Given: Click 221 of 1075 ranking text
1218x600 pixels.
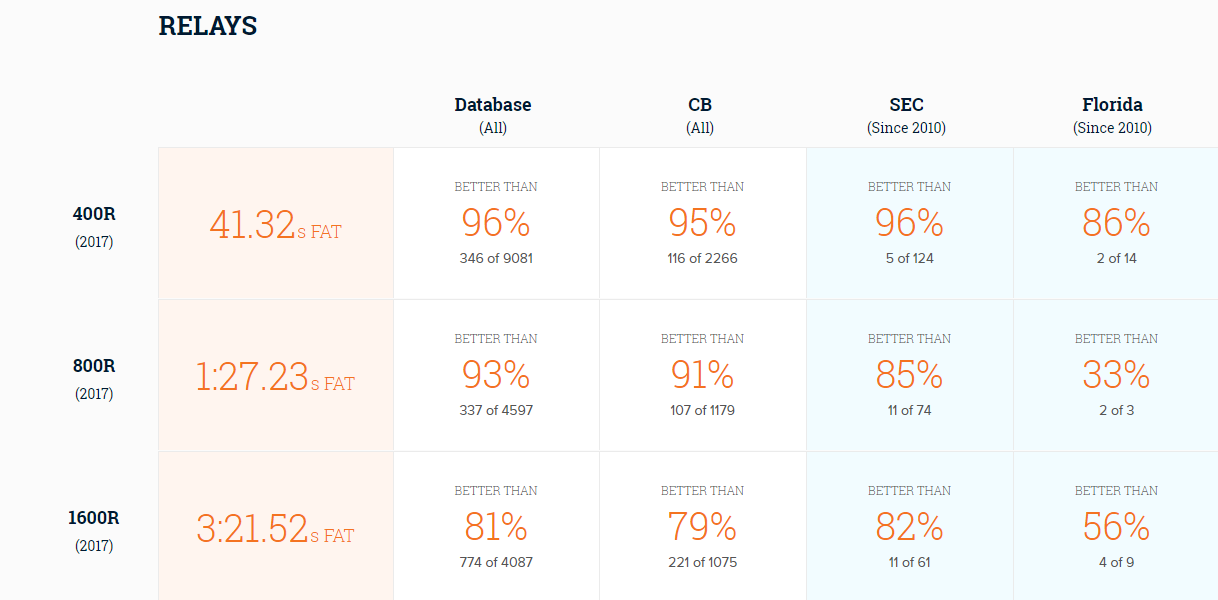Looking at the screenshot, I should coord(703,562).
